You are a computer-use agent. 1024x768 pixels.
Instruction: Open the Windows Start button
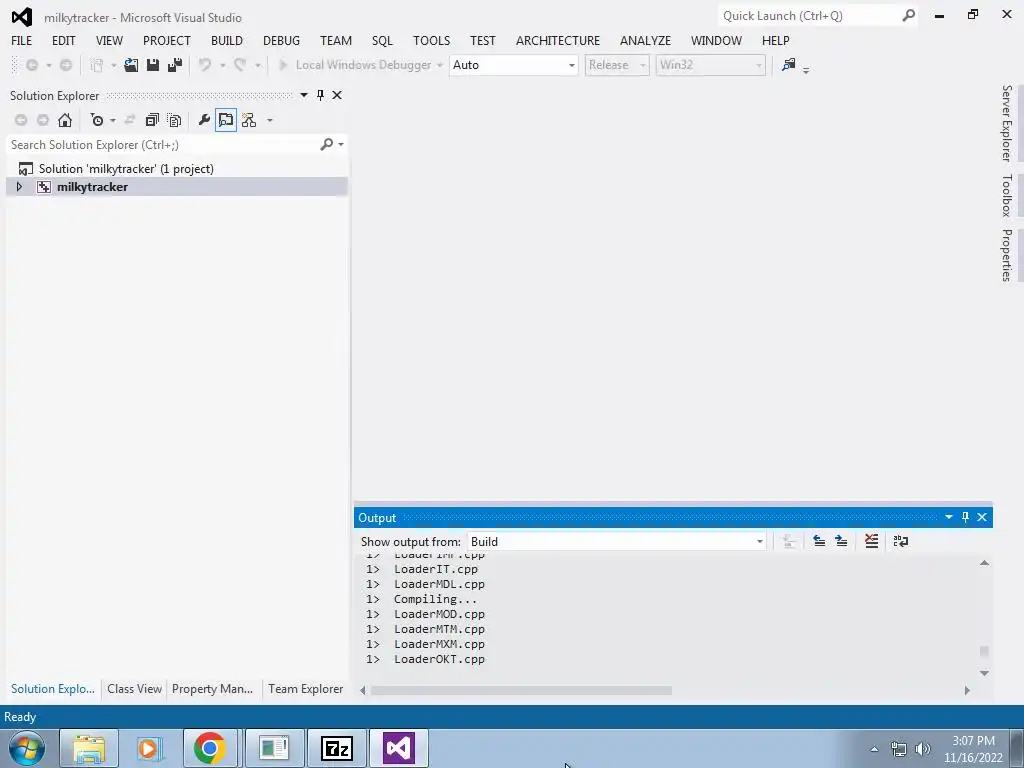coord(27,748)
